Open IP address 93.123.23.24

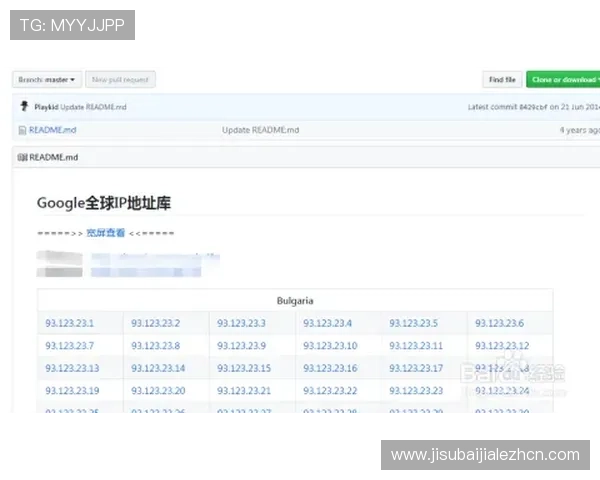coord(502,391)
